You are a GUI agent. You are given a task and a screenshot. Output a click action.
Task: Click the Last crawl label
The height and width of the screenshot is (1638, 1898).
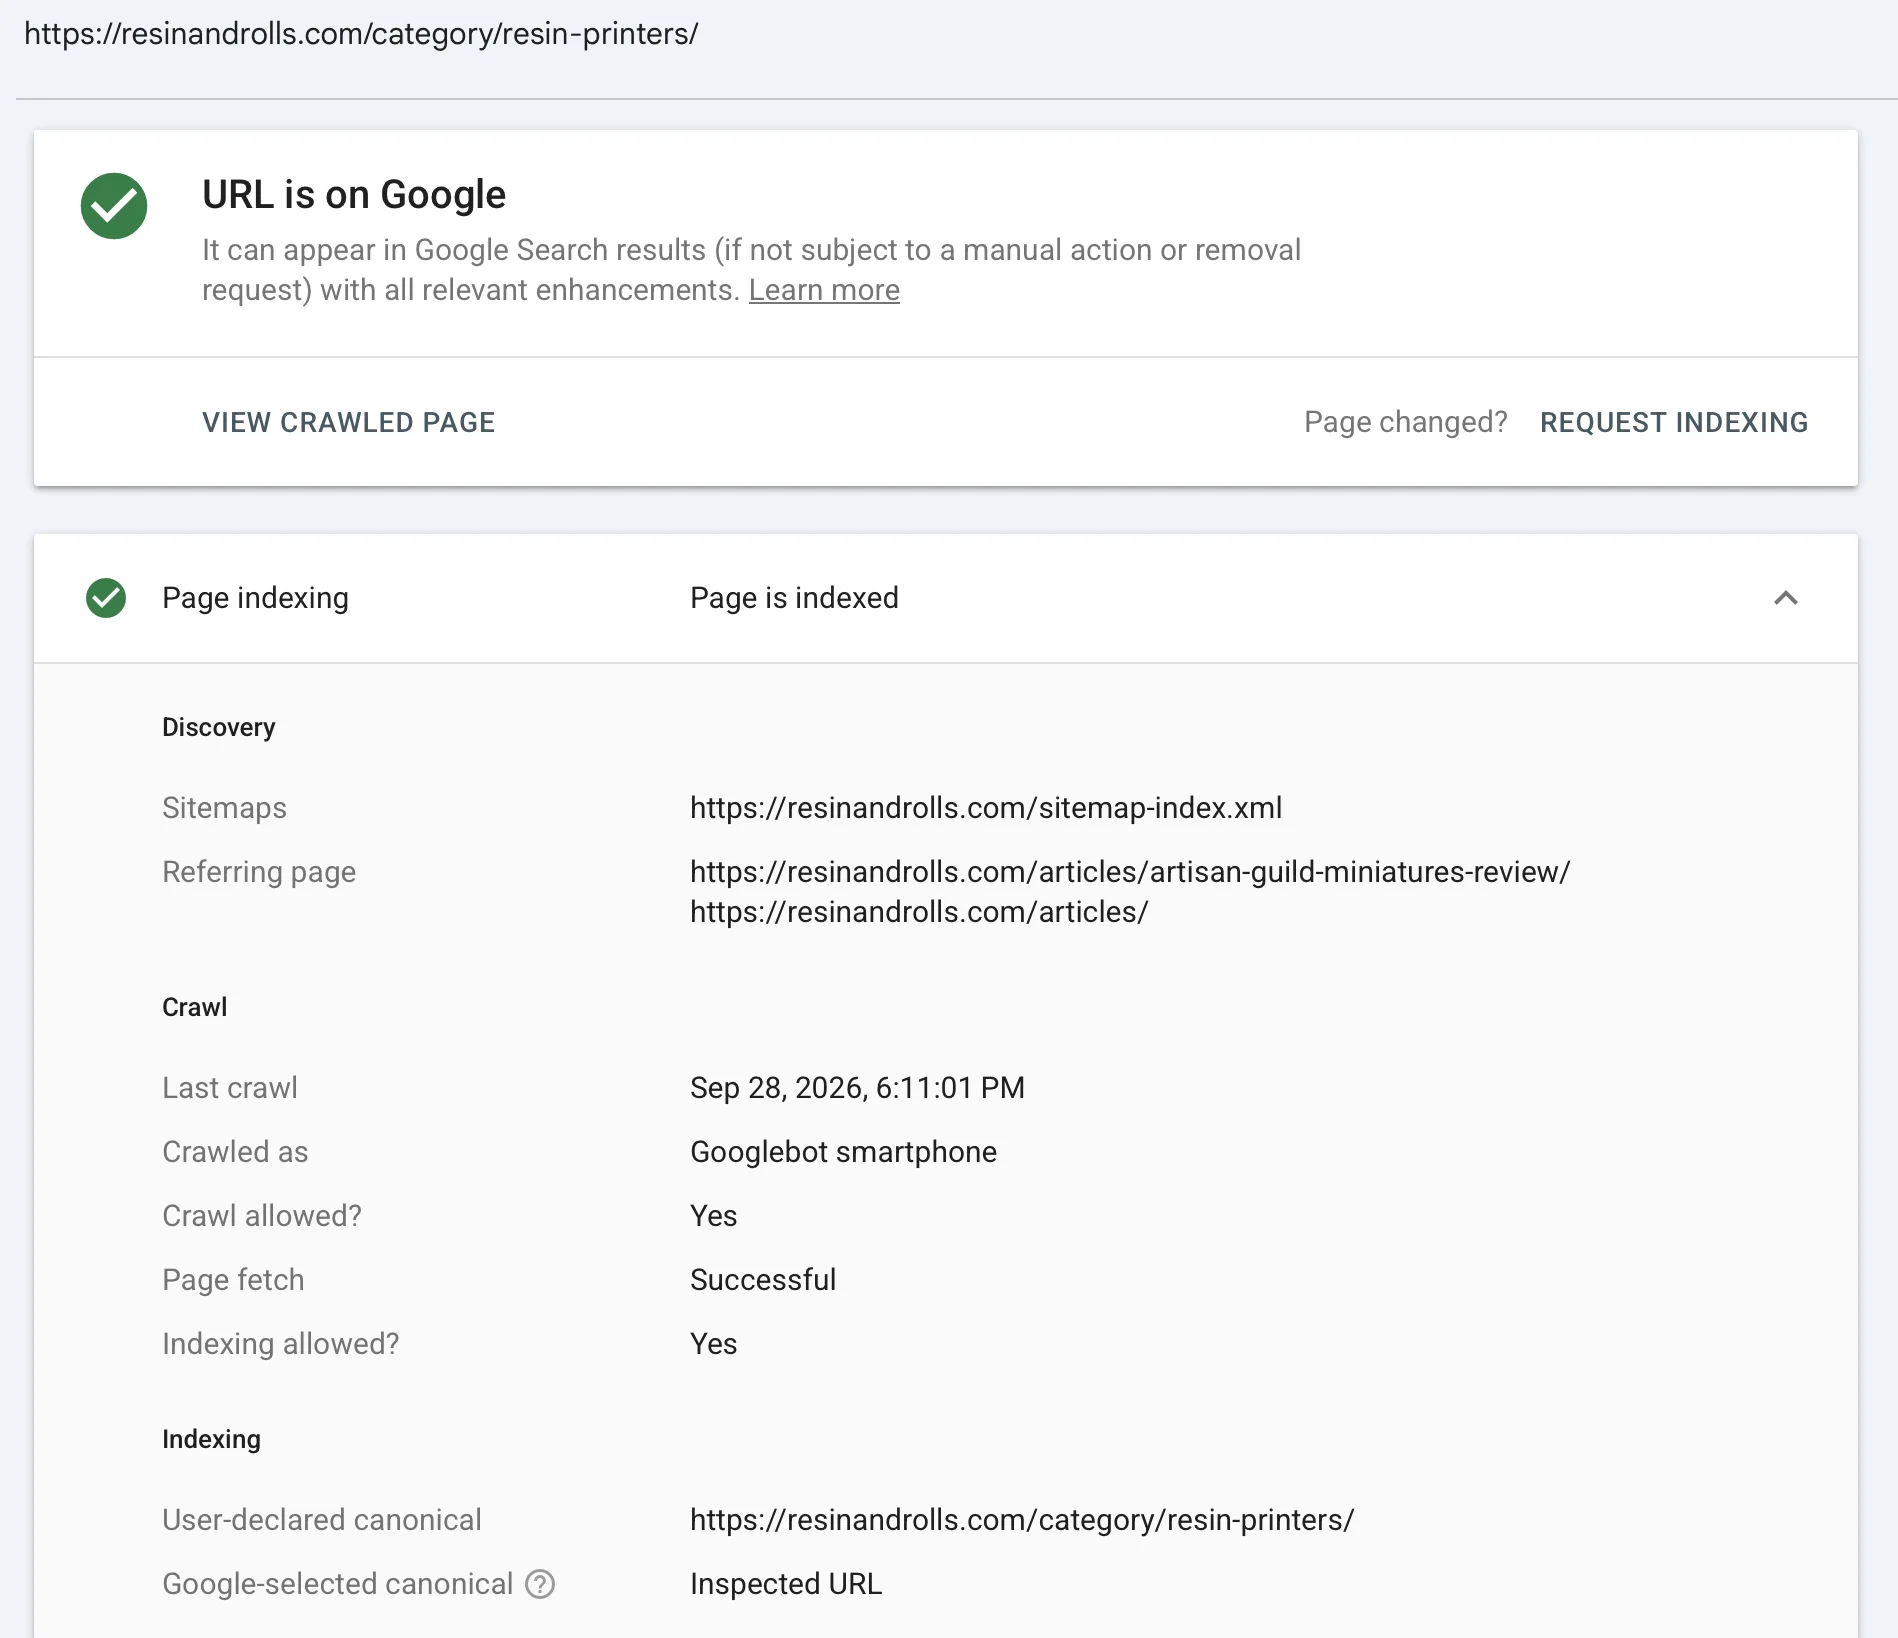230,1088
